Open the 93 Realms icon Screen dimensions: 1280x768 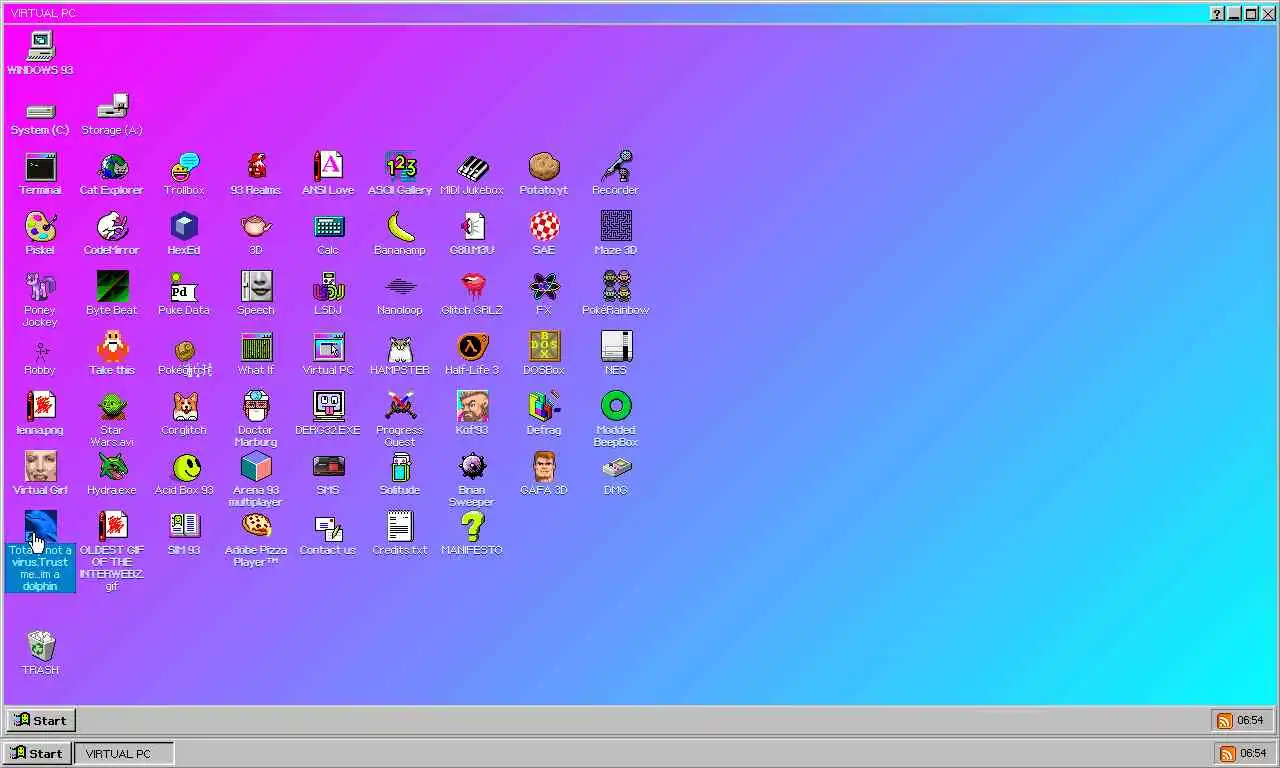[x=256, y=166]
